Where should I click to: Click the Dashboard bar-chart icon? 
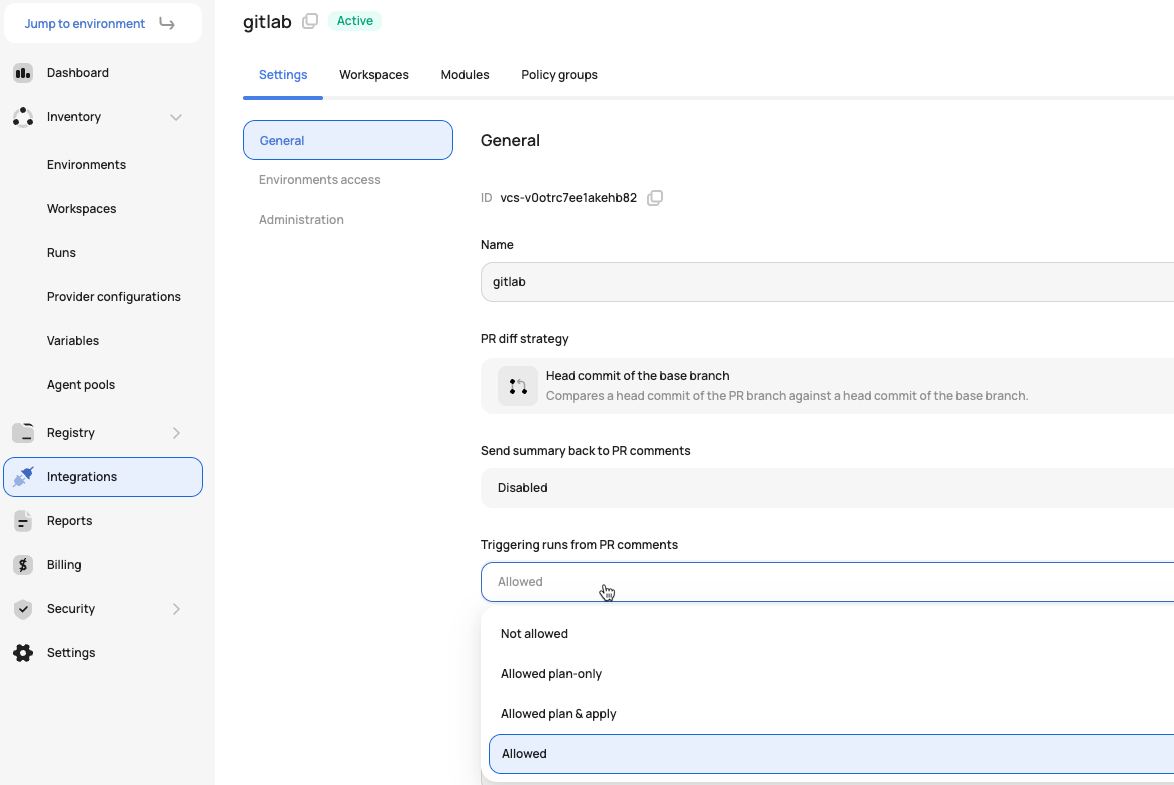point(23,73)
